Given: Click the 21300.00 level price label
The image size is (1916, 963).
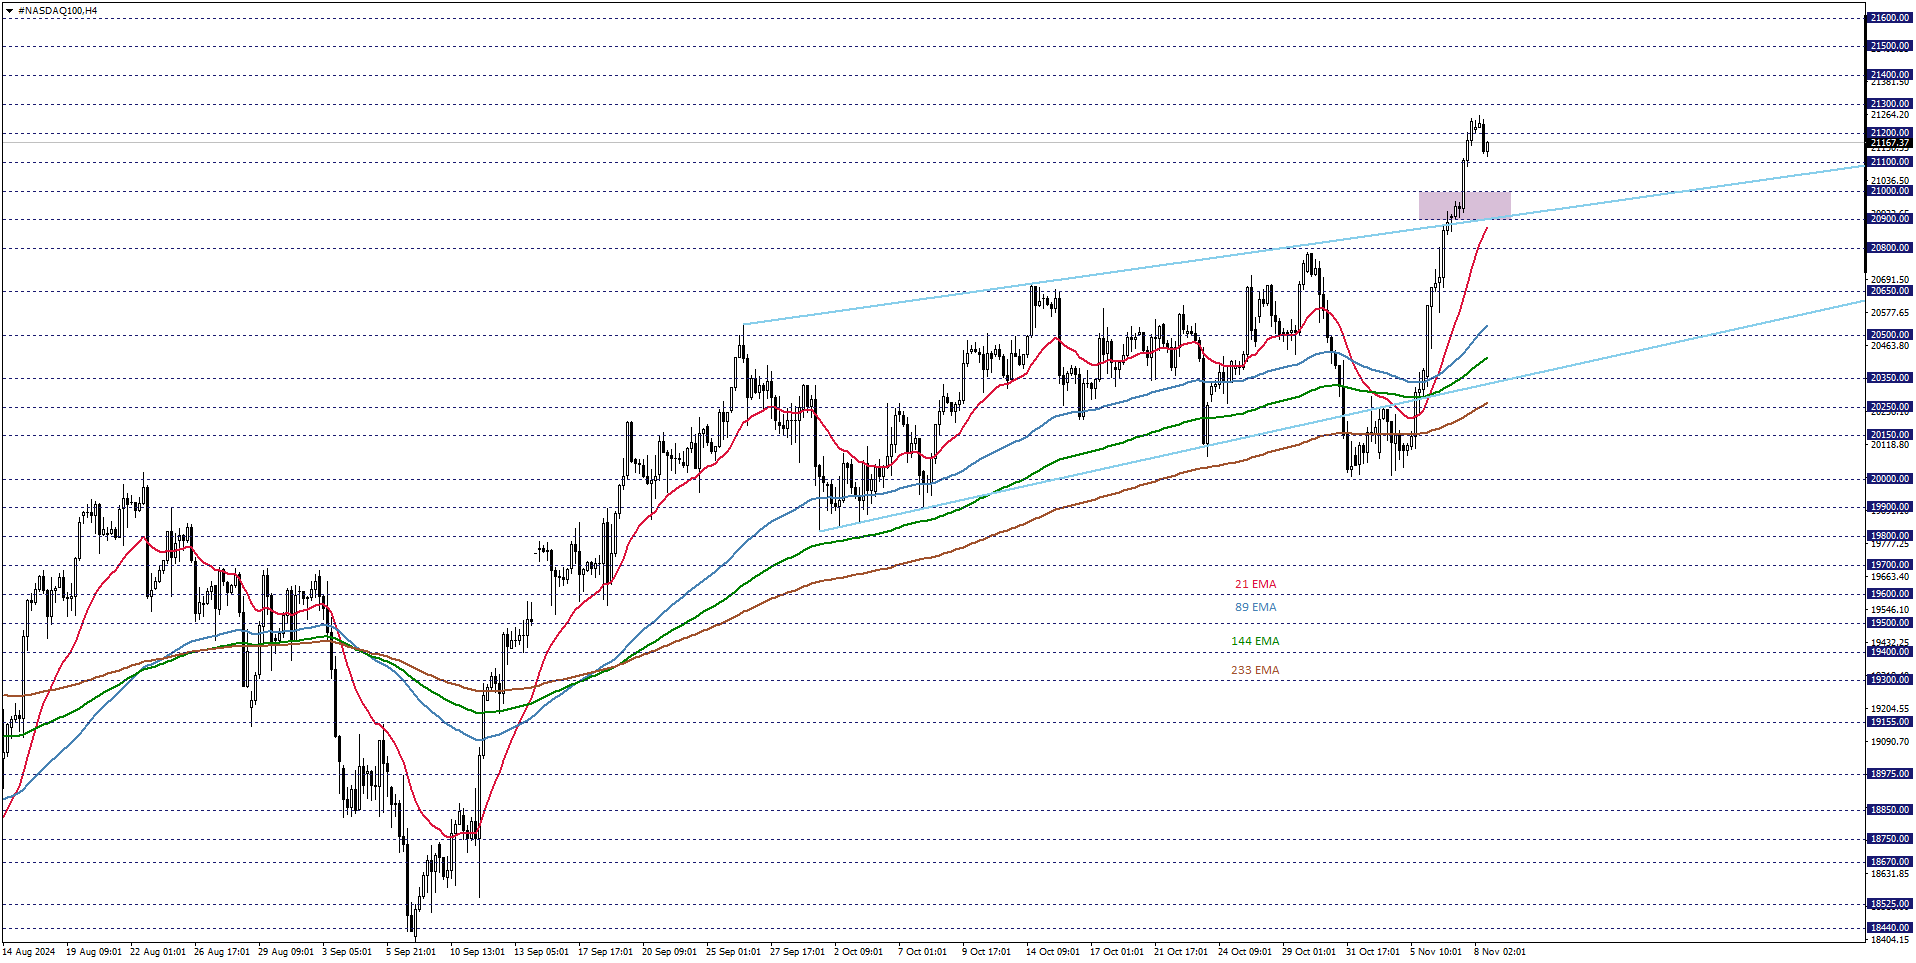Looking at the screenshot, I should [1889, 104].
